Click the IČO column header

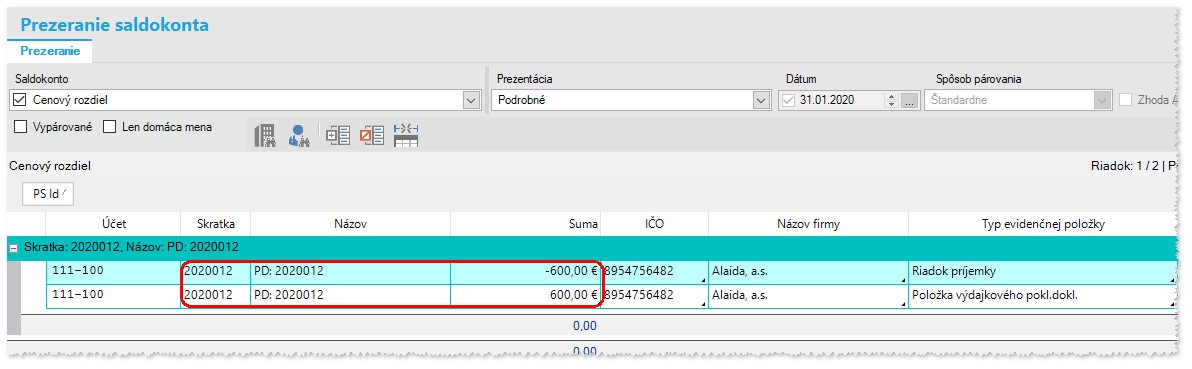tap(655, 224)
